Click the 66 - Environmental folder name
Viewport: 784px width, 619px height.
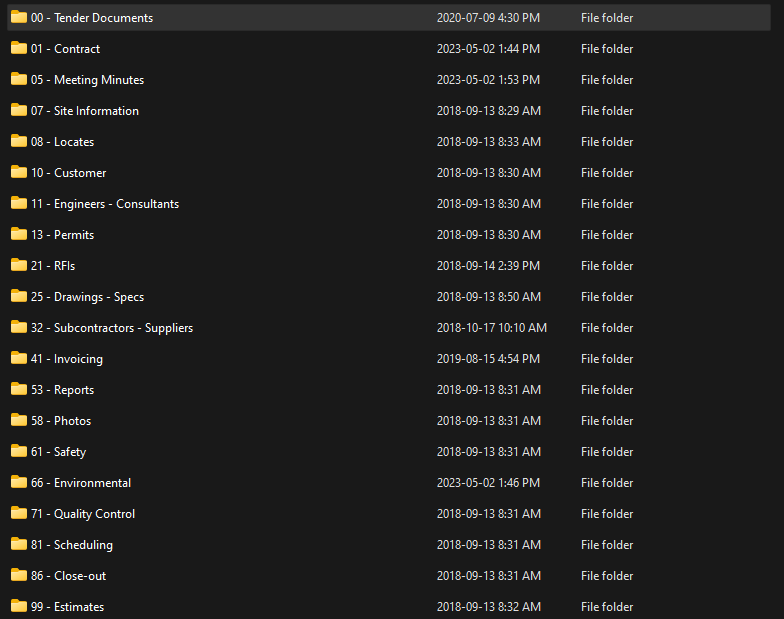click(x=81, y=483)
